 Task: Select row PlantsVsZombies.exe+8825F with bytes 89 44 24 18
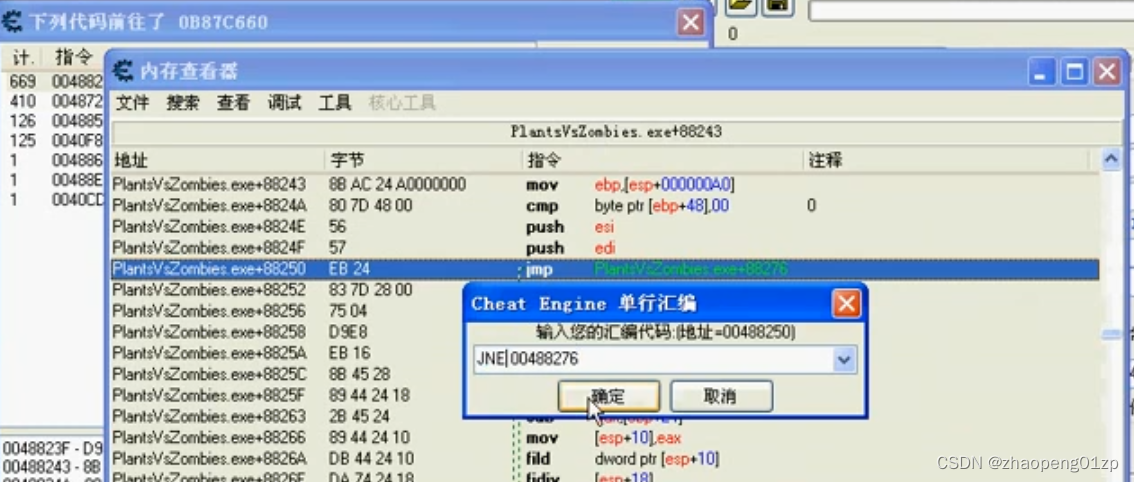286,395
